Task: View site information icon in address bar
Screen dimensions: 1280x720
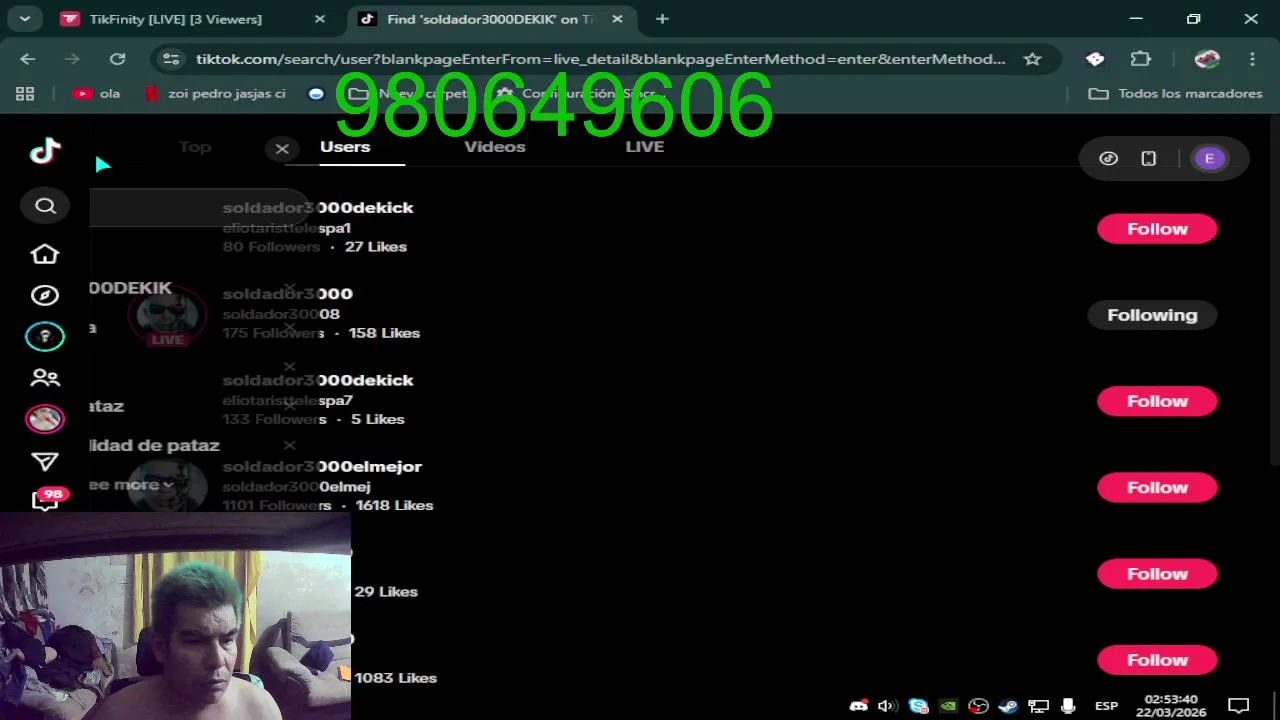Action: [171, 59]
